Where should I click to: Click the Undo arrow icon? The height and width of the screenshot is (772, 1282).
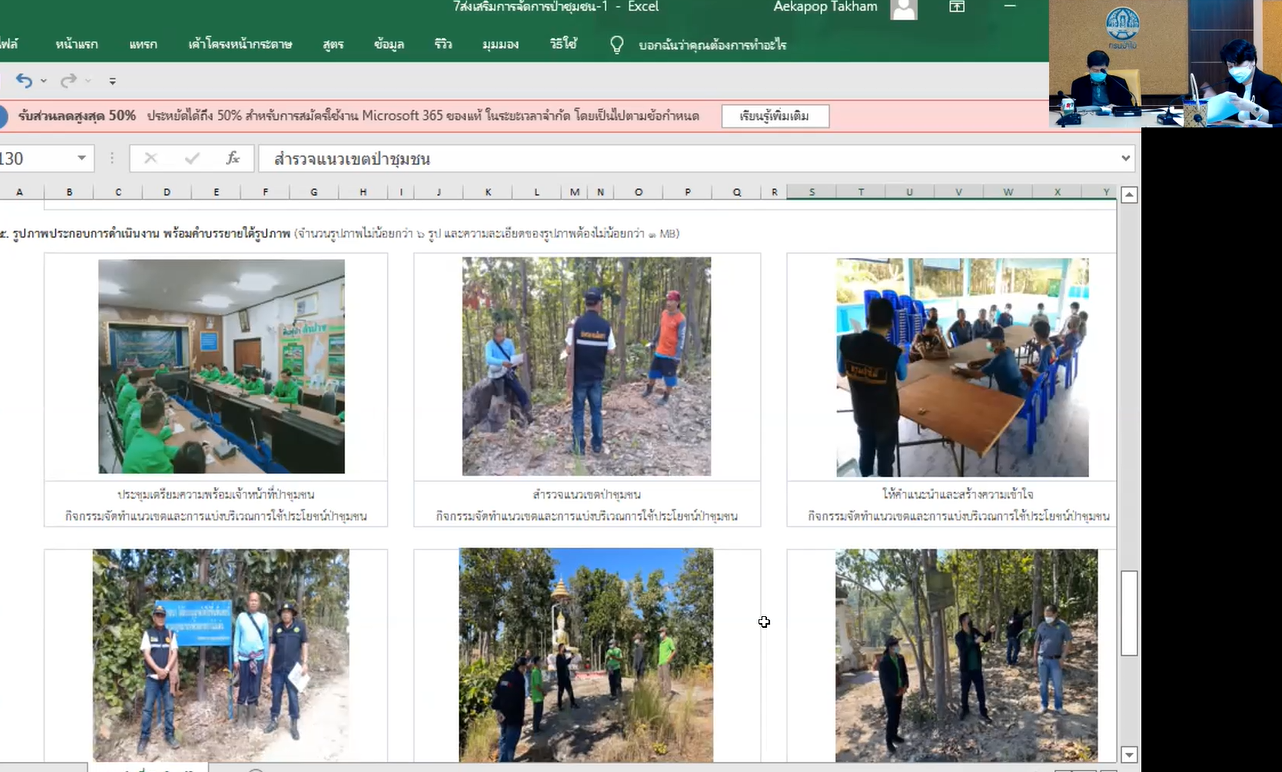point(24,80)
